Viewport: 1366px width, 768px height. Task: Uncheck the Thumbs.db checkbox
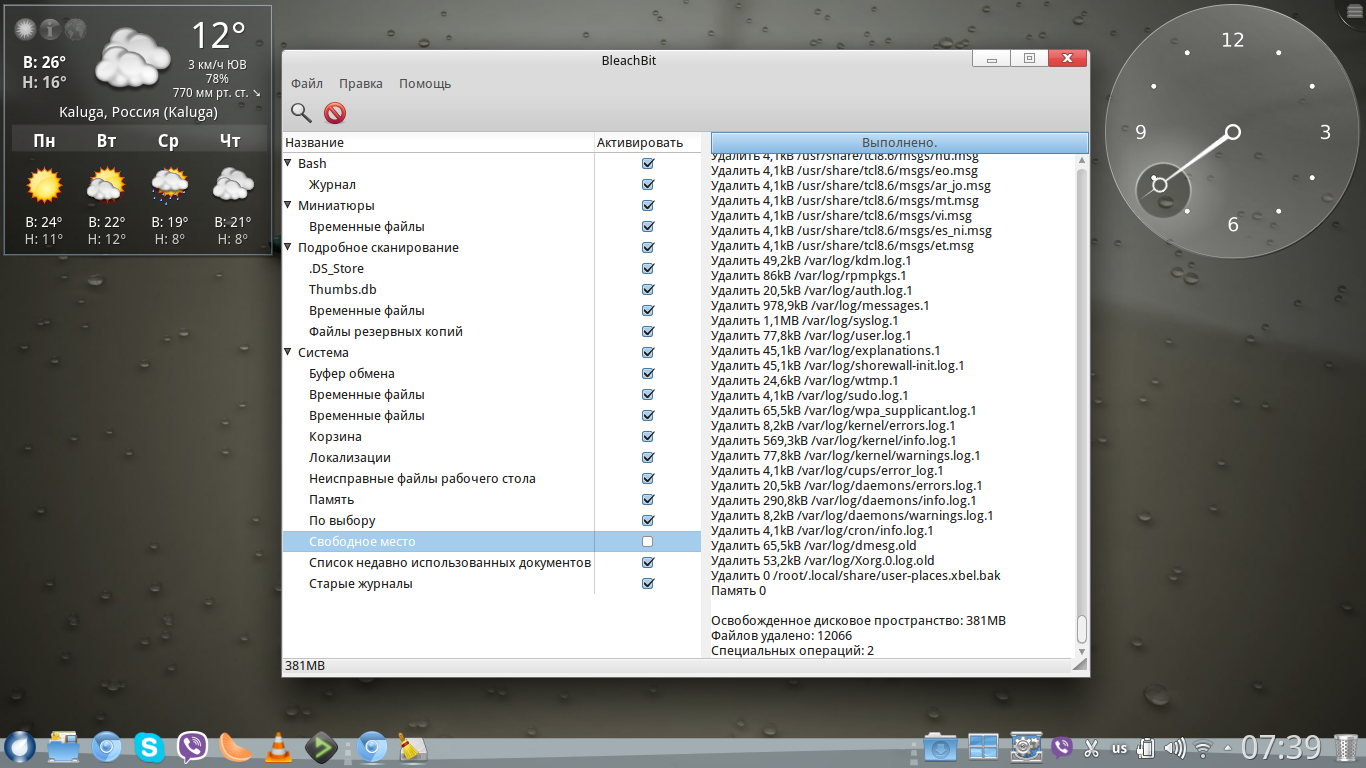click(x=648, y=290)
